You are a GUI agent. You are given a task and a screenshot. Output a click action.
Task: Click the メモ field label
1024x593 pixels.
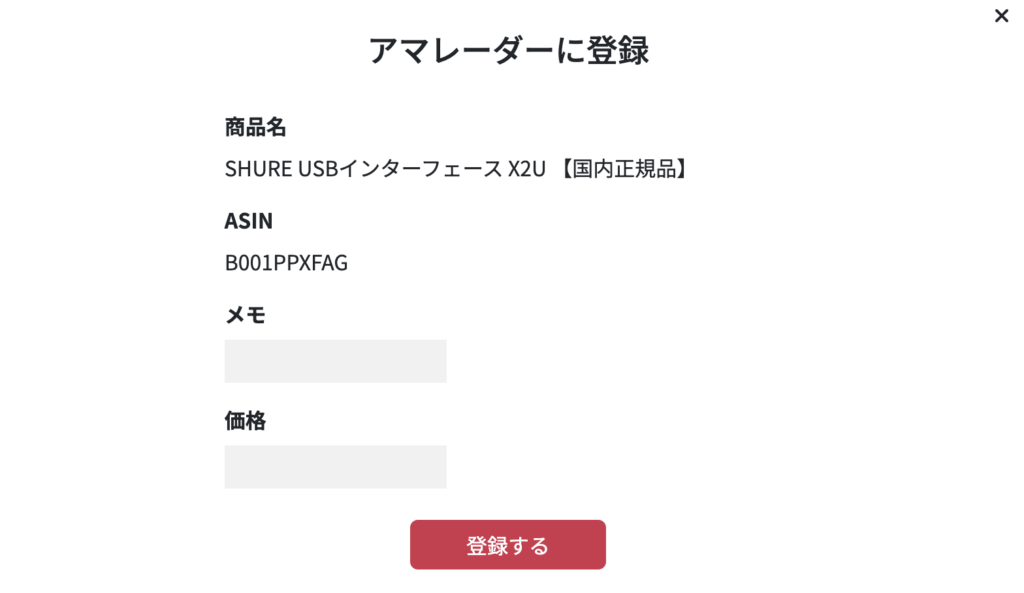pyautogui.click(x=245, y=315)
